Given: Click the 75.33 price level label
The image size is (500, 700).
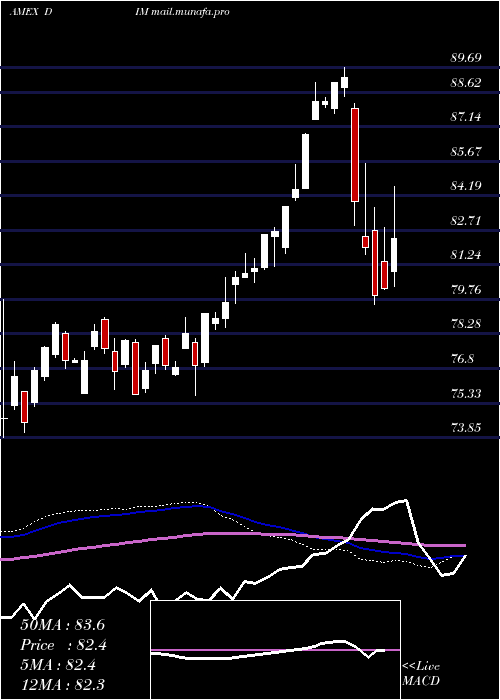Looking at the screenshot, I should (466, 393).
